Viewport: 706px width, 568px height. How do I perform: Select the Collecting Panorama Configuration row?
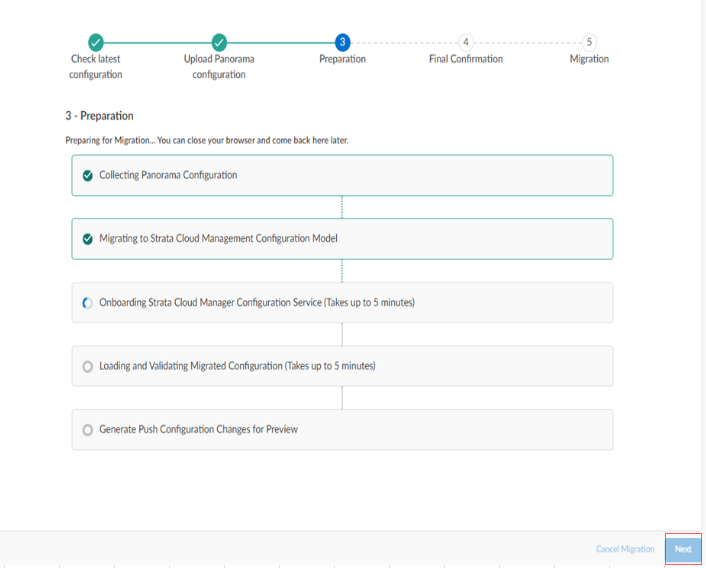[342, 176]
